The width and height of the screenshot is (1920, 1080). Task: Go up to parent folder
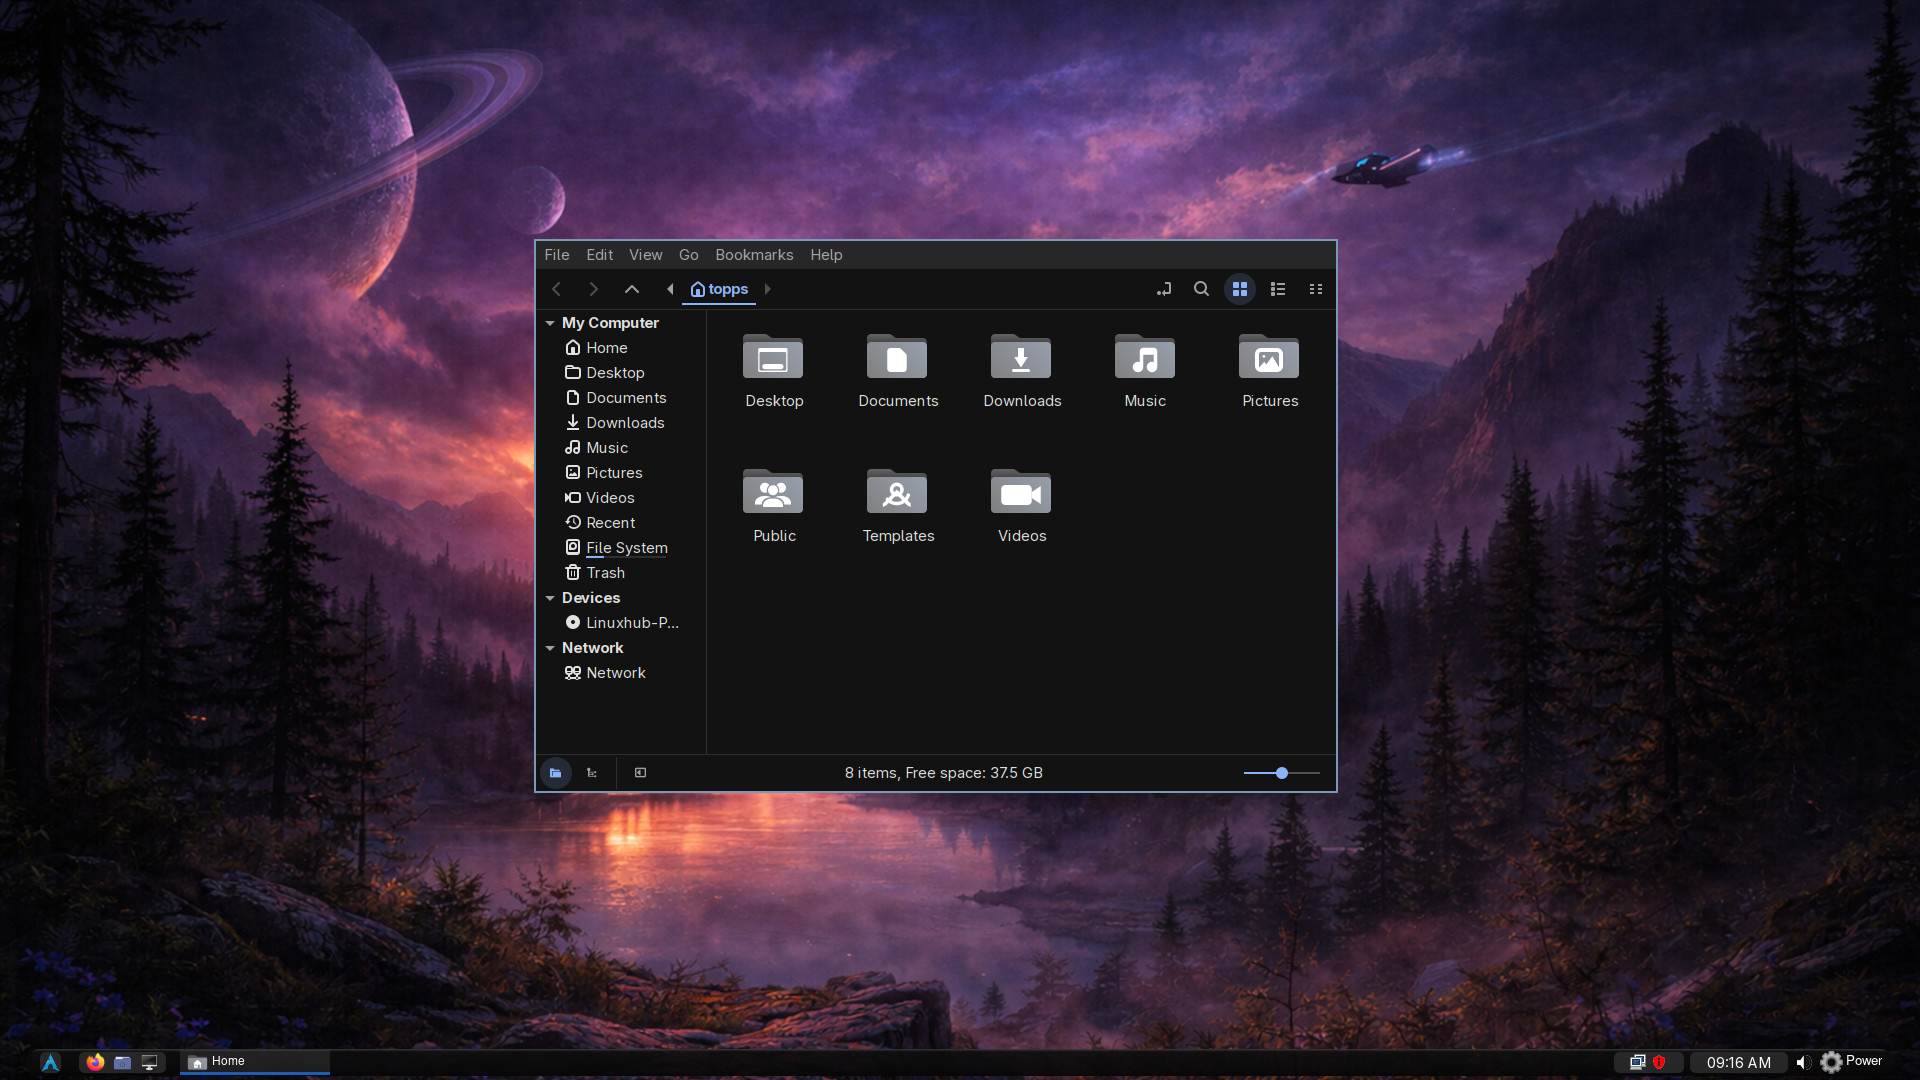631,289
